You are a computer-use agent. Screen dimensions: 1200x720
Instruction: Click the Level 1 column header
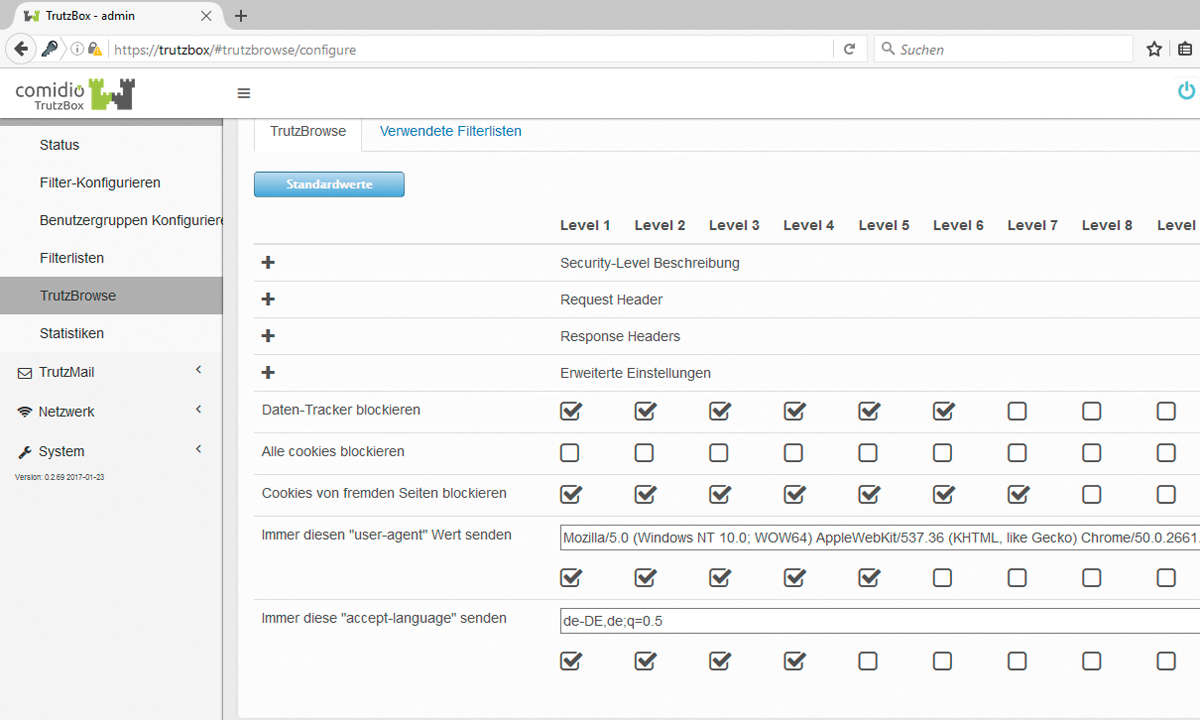tap(585, 225)
